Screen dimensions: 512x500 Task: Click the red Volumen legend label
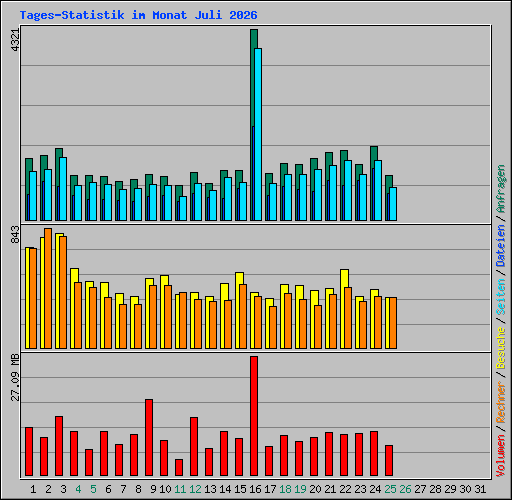pos(501,456)
